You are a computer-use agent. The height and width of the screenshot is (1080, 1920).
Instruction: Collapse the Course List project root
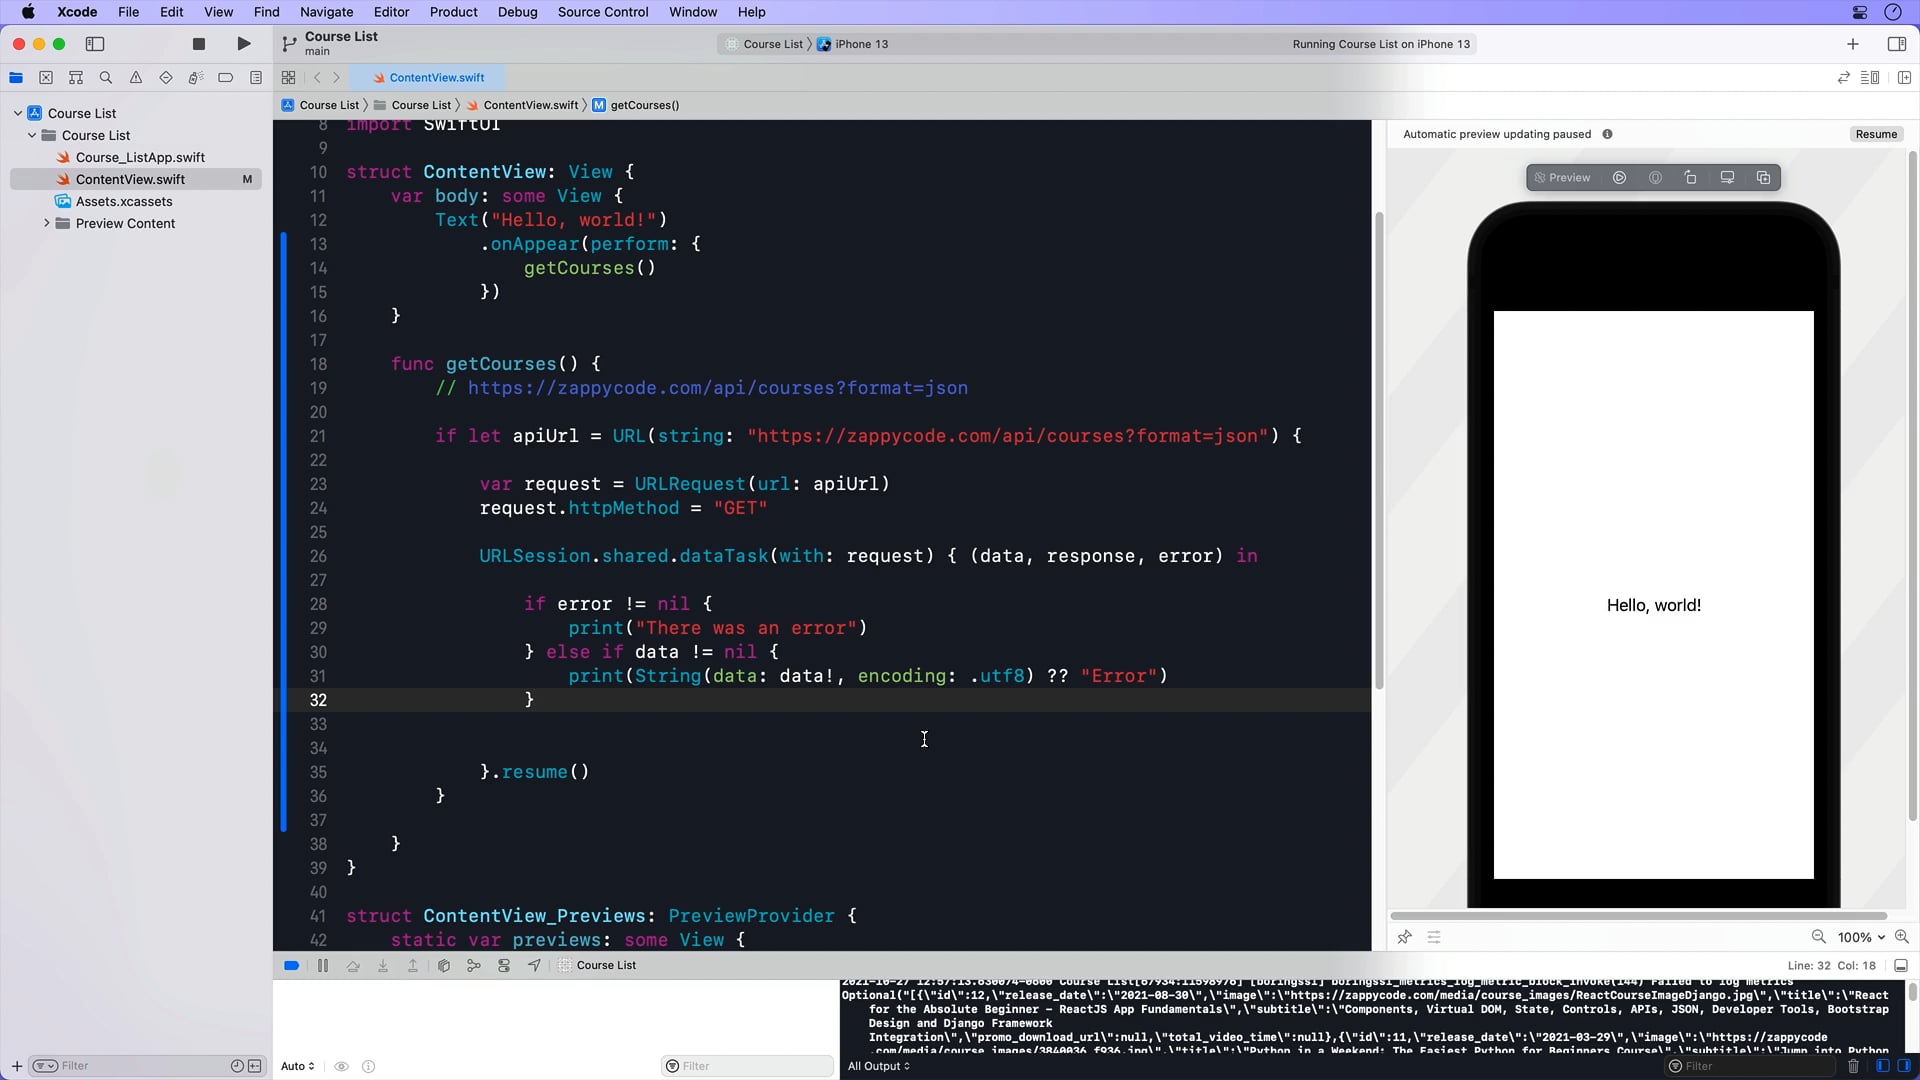click(18, 113)
